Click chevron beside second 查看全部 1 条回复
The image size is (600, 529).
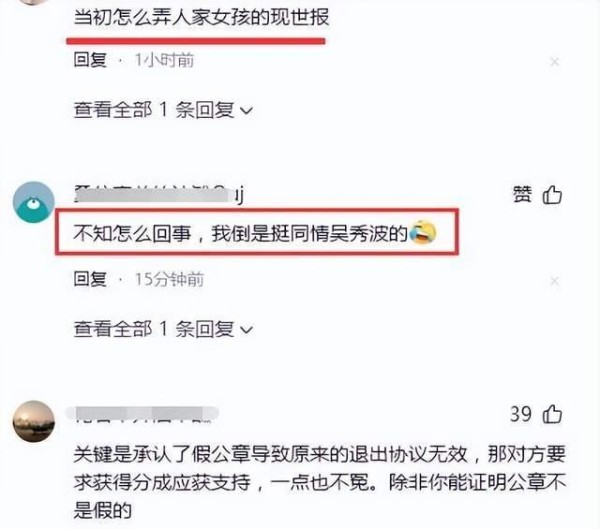tap(246, 330)
